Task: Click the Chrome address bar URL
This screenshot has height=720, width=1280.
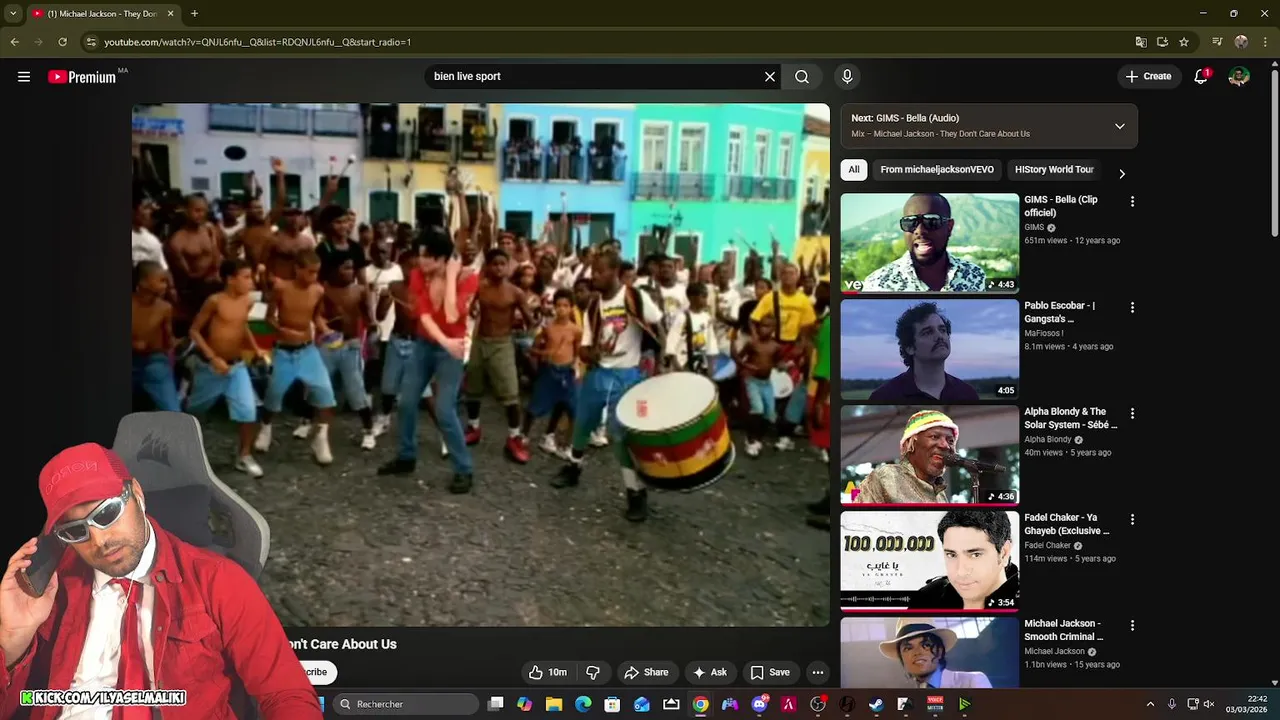Action: coord(258,42)
